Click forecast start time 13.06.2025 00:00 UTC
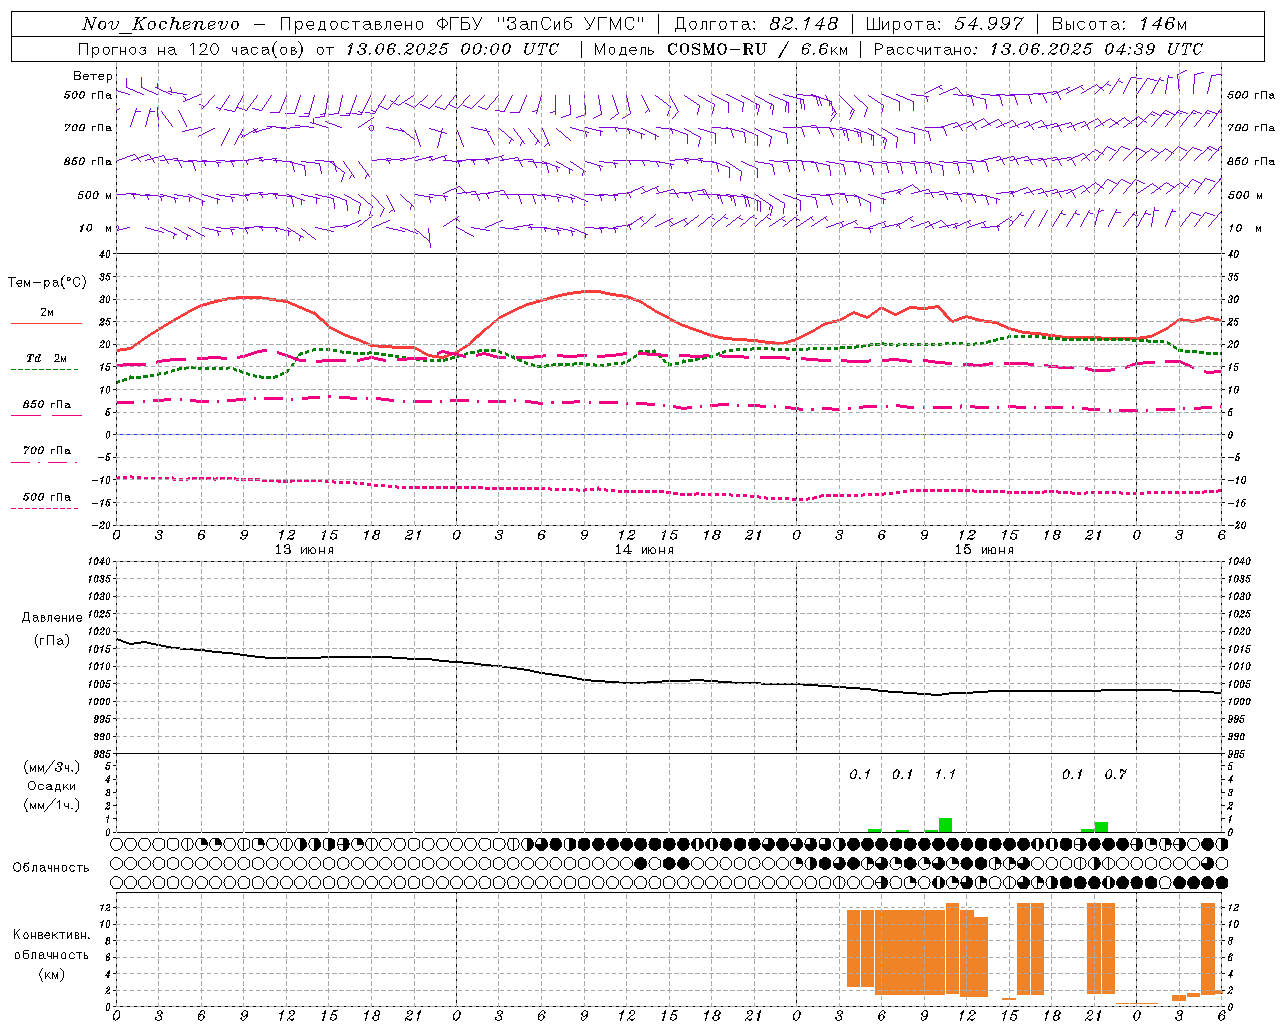Screen dimensions: 1280x1024 coord(452,49)
